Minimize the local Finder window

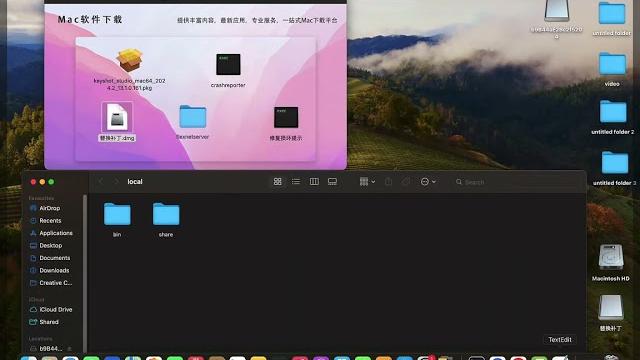pyautogui.click(x=42, y=182)
